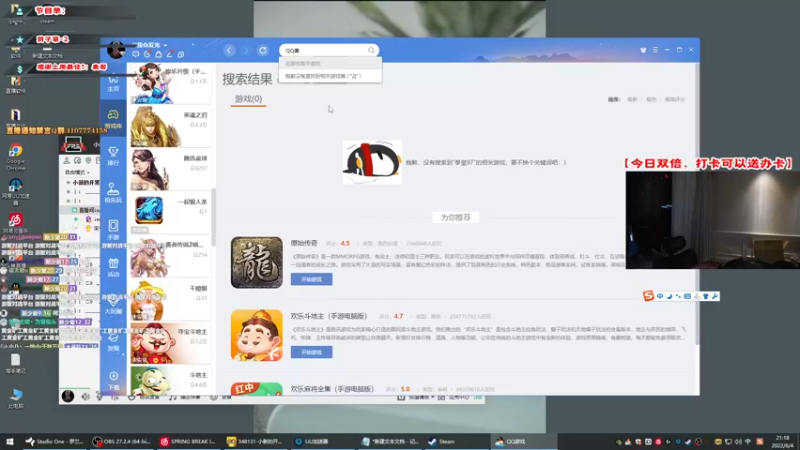
Task: Open 欢乐麻将全集（手游电脑版）title link
Action: point(332,389)
